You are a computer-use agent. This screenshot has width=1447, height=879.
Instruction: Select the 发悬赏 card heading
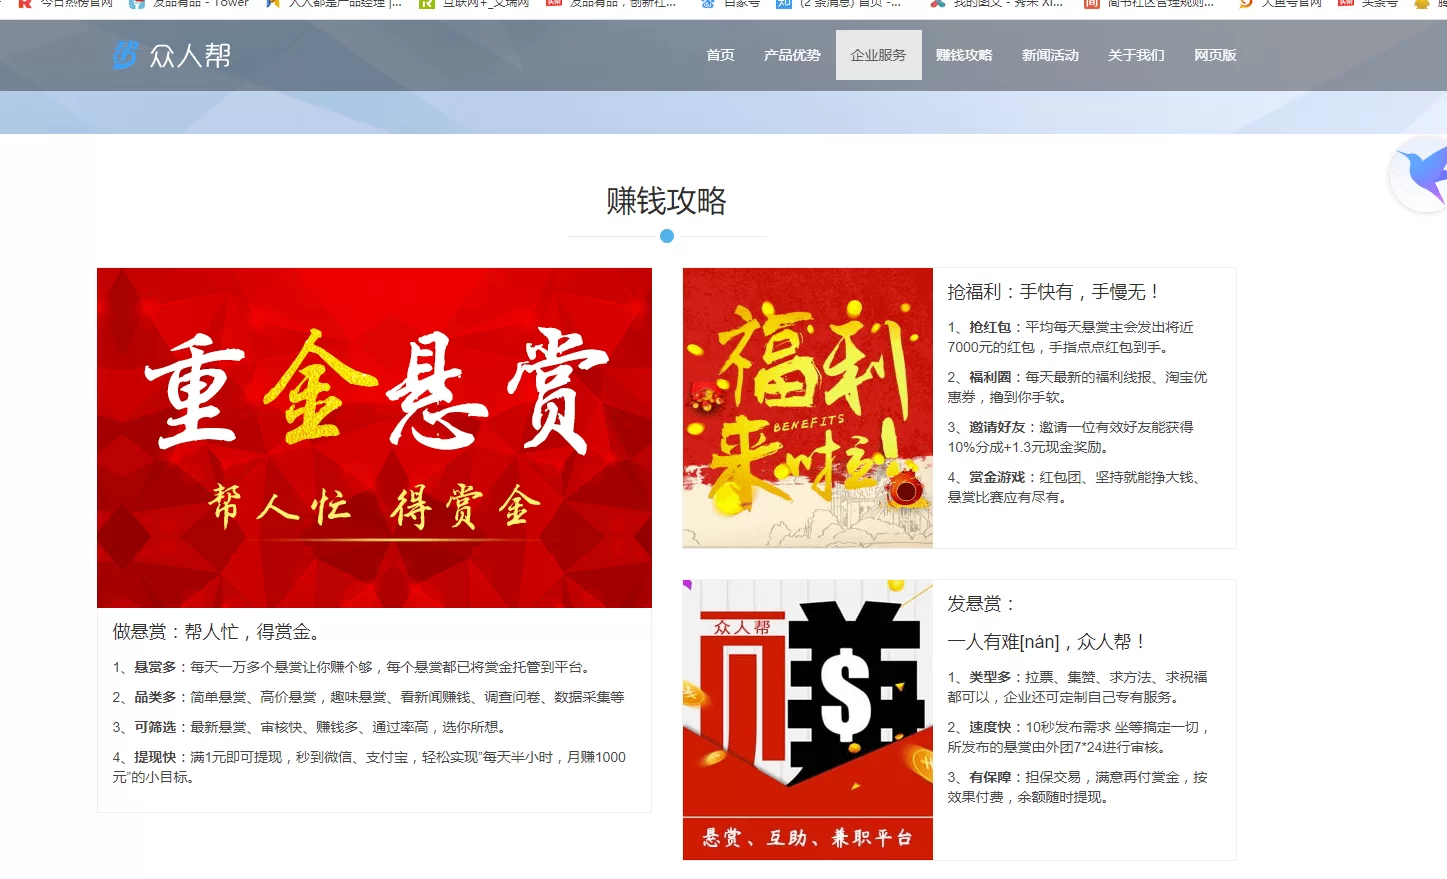pyautogui.click(x=982, y=604)
